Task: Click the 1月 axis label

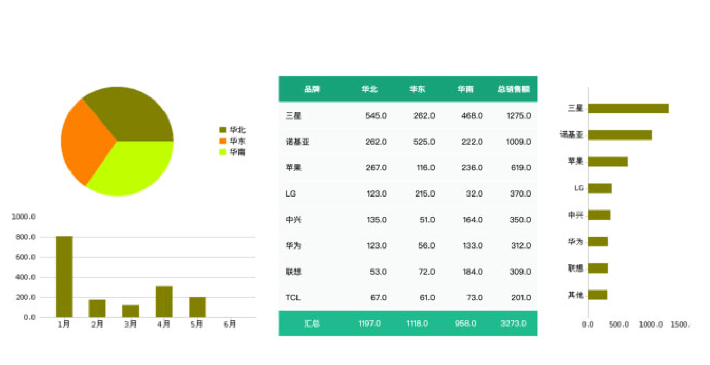Action: point(64,324)
